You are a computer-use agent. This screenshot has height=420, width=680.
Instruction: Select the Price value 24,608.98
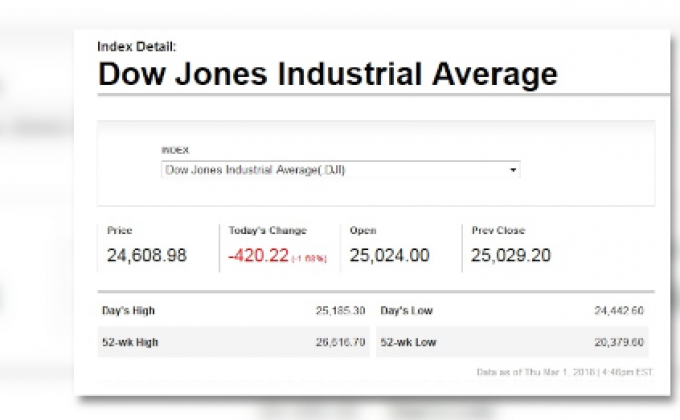pyautogui.click(x=147, y=255)
